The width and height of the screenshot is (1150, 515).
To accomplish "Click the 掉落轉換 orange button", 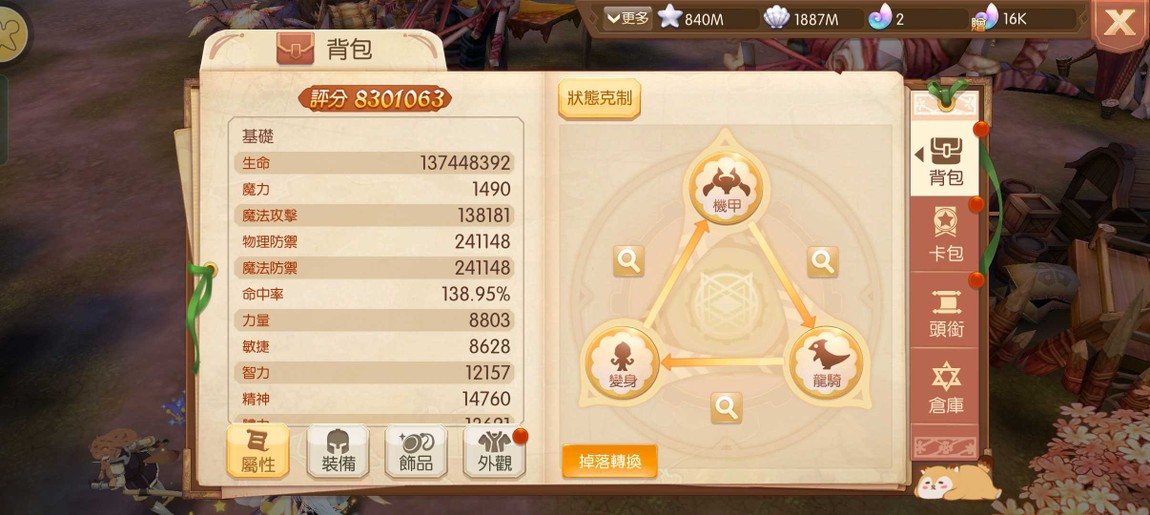I will click(609, 461).
